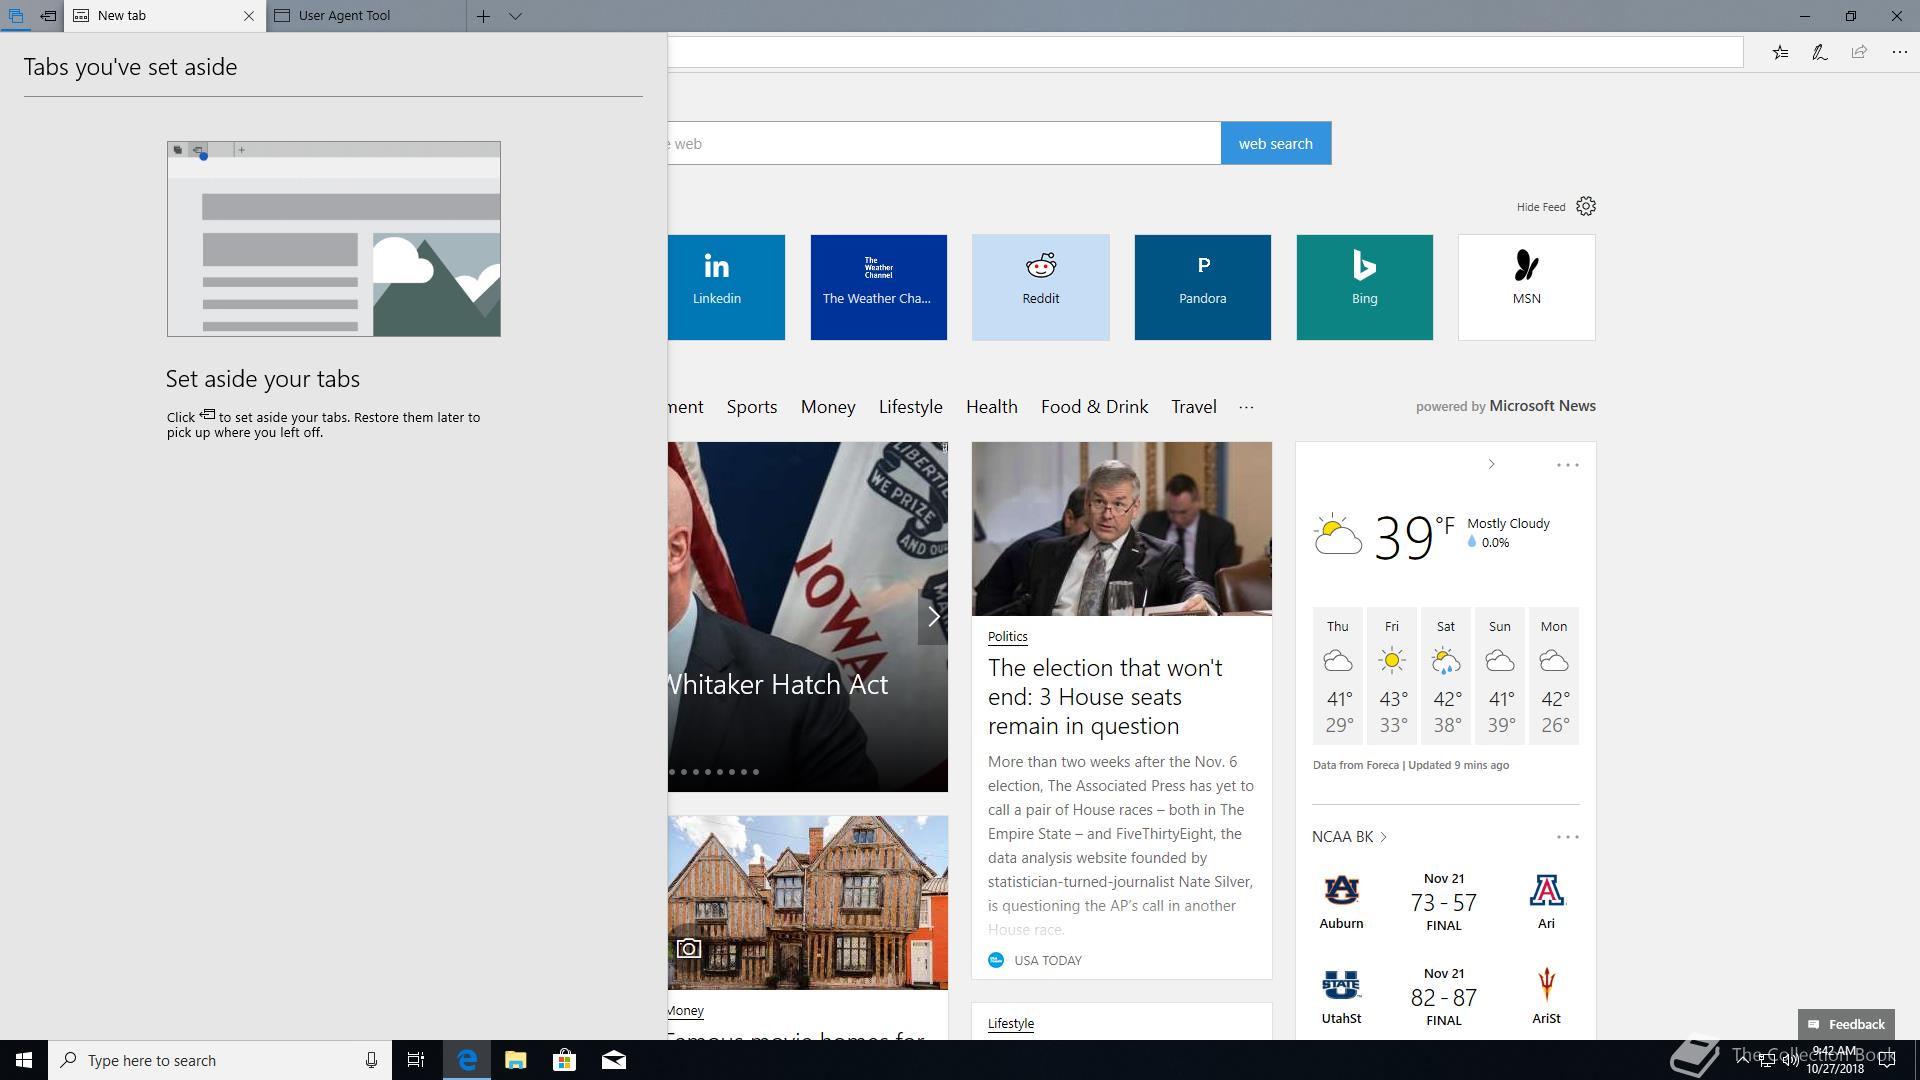Click the taskbar search box

[x=219, y=1060]
